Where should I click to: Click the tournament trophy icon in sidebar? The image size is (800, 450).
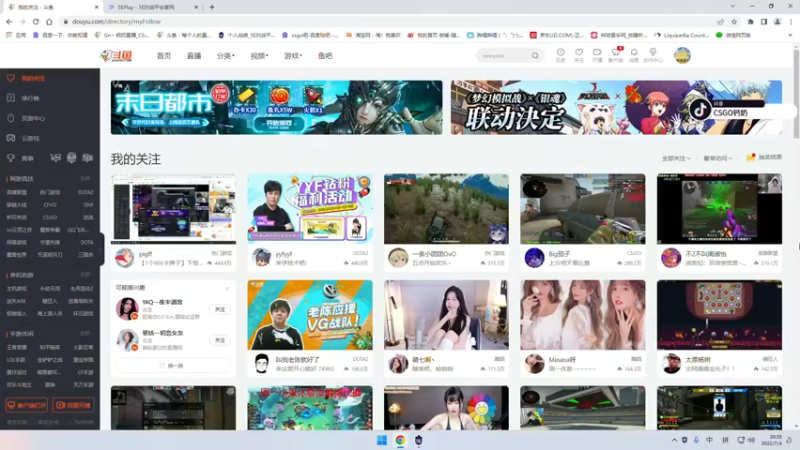(x=11, y=158)
